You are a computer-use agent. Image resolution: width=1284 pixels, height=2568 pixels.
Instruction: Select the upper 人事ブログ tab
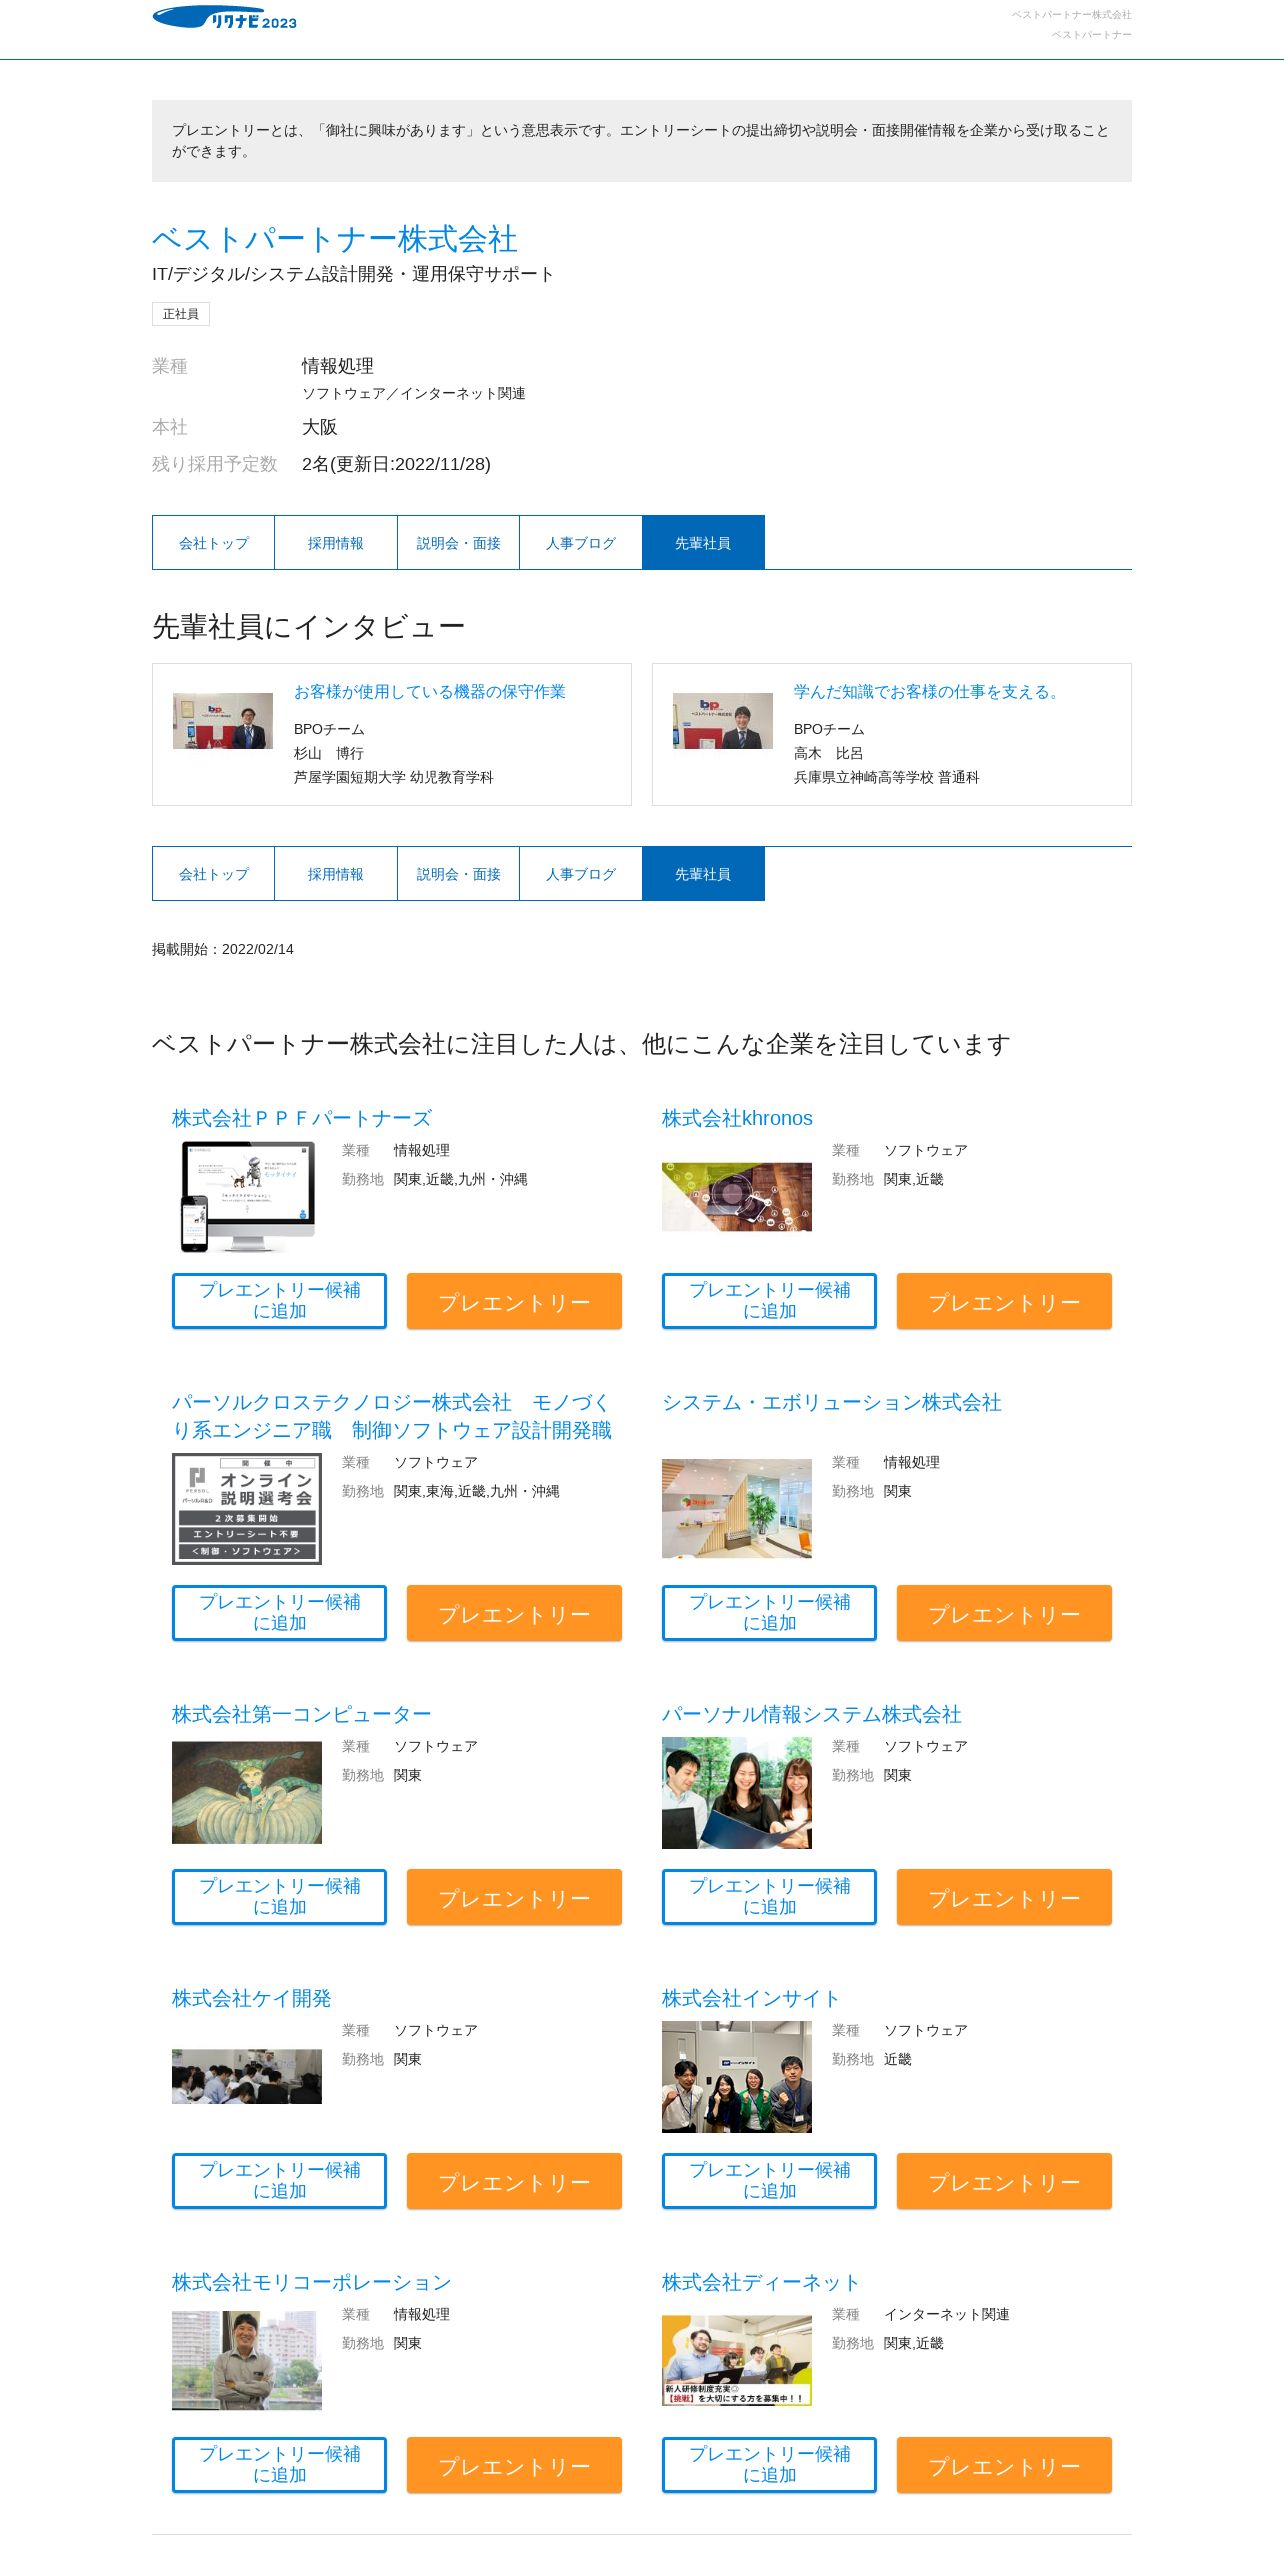(581, 543)
